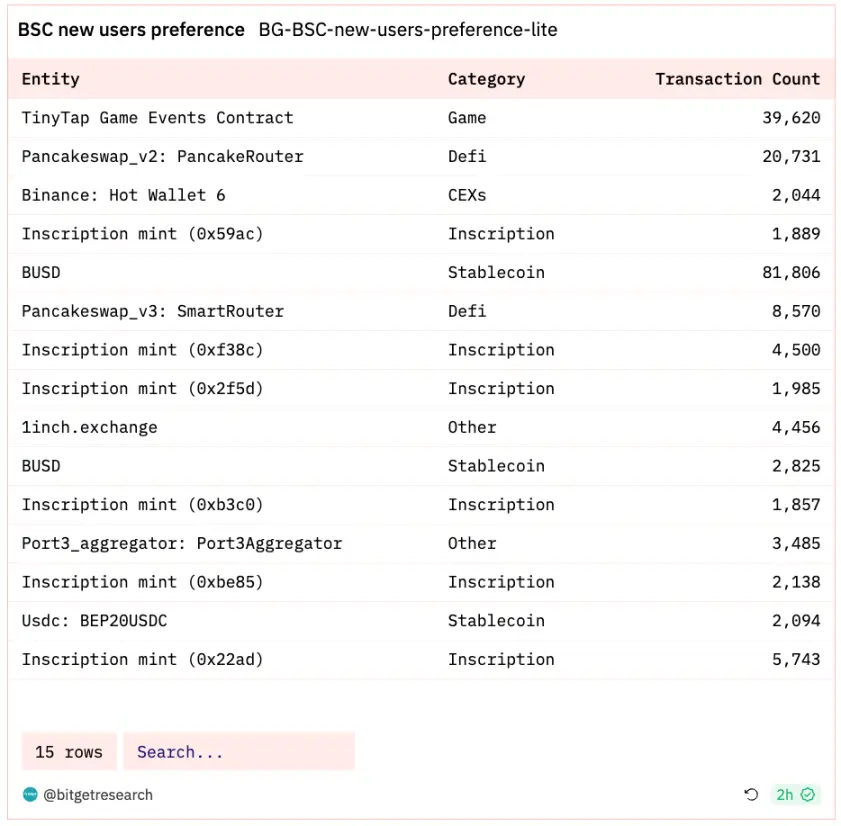Select the 1inch.exchange entity cell
The height and width of the screenshot is (826, 841).
tap(90, 427)
